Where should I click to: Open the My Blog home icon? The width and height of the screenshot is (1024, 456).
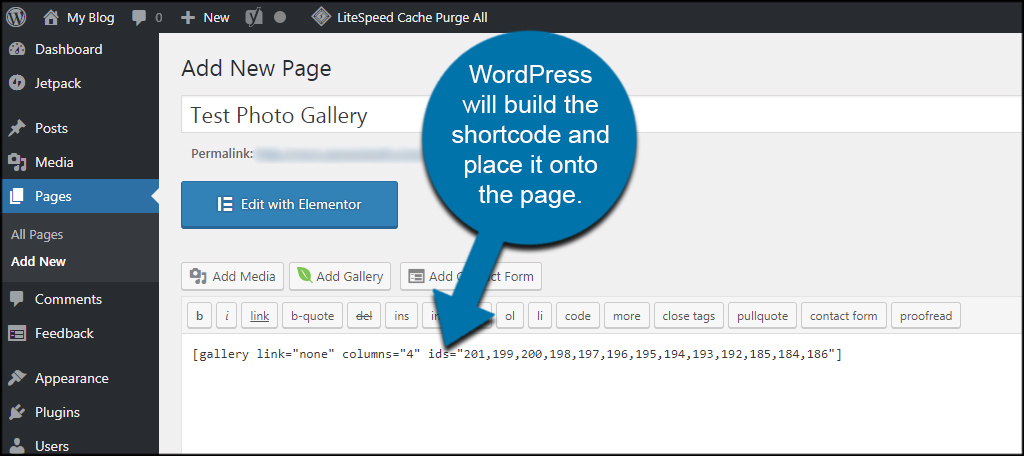pyautogui.click(x=52, y=18)
